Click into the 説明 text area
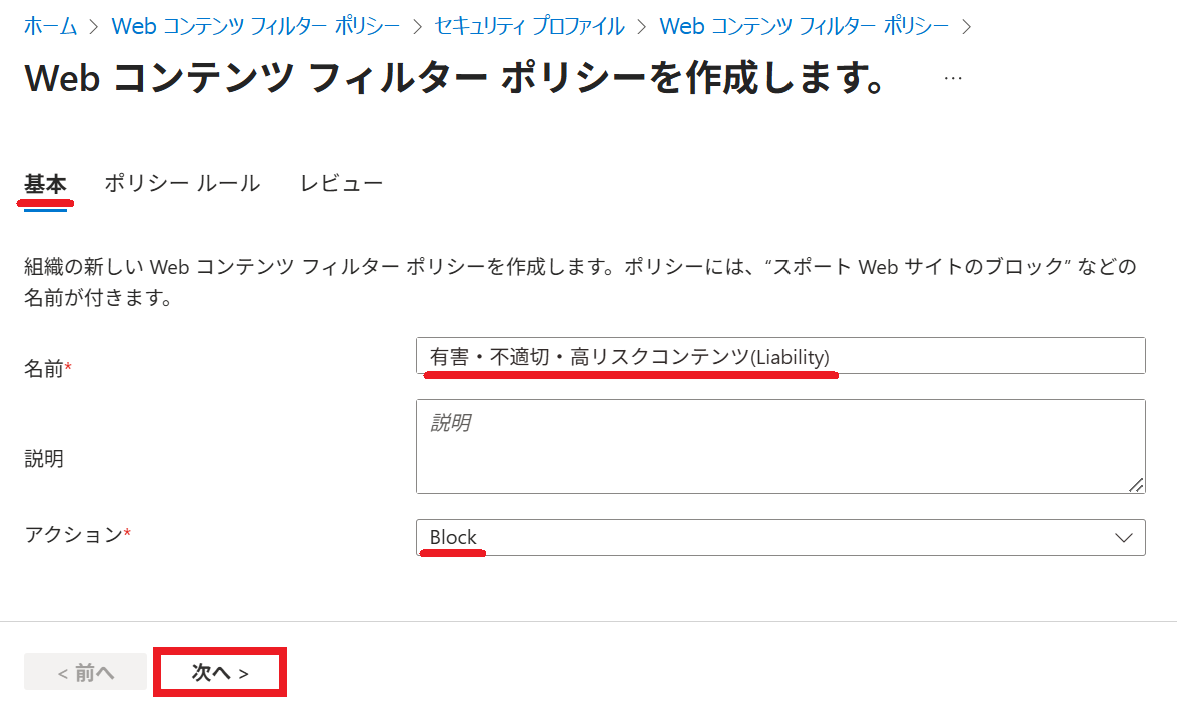 click(781, 447)
